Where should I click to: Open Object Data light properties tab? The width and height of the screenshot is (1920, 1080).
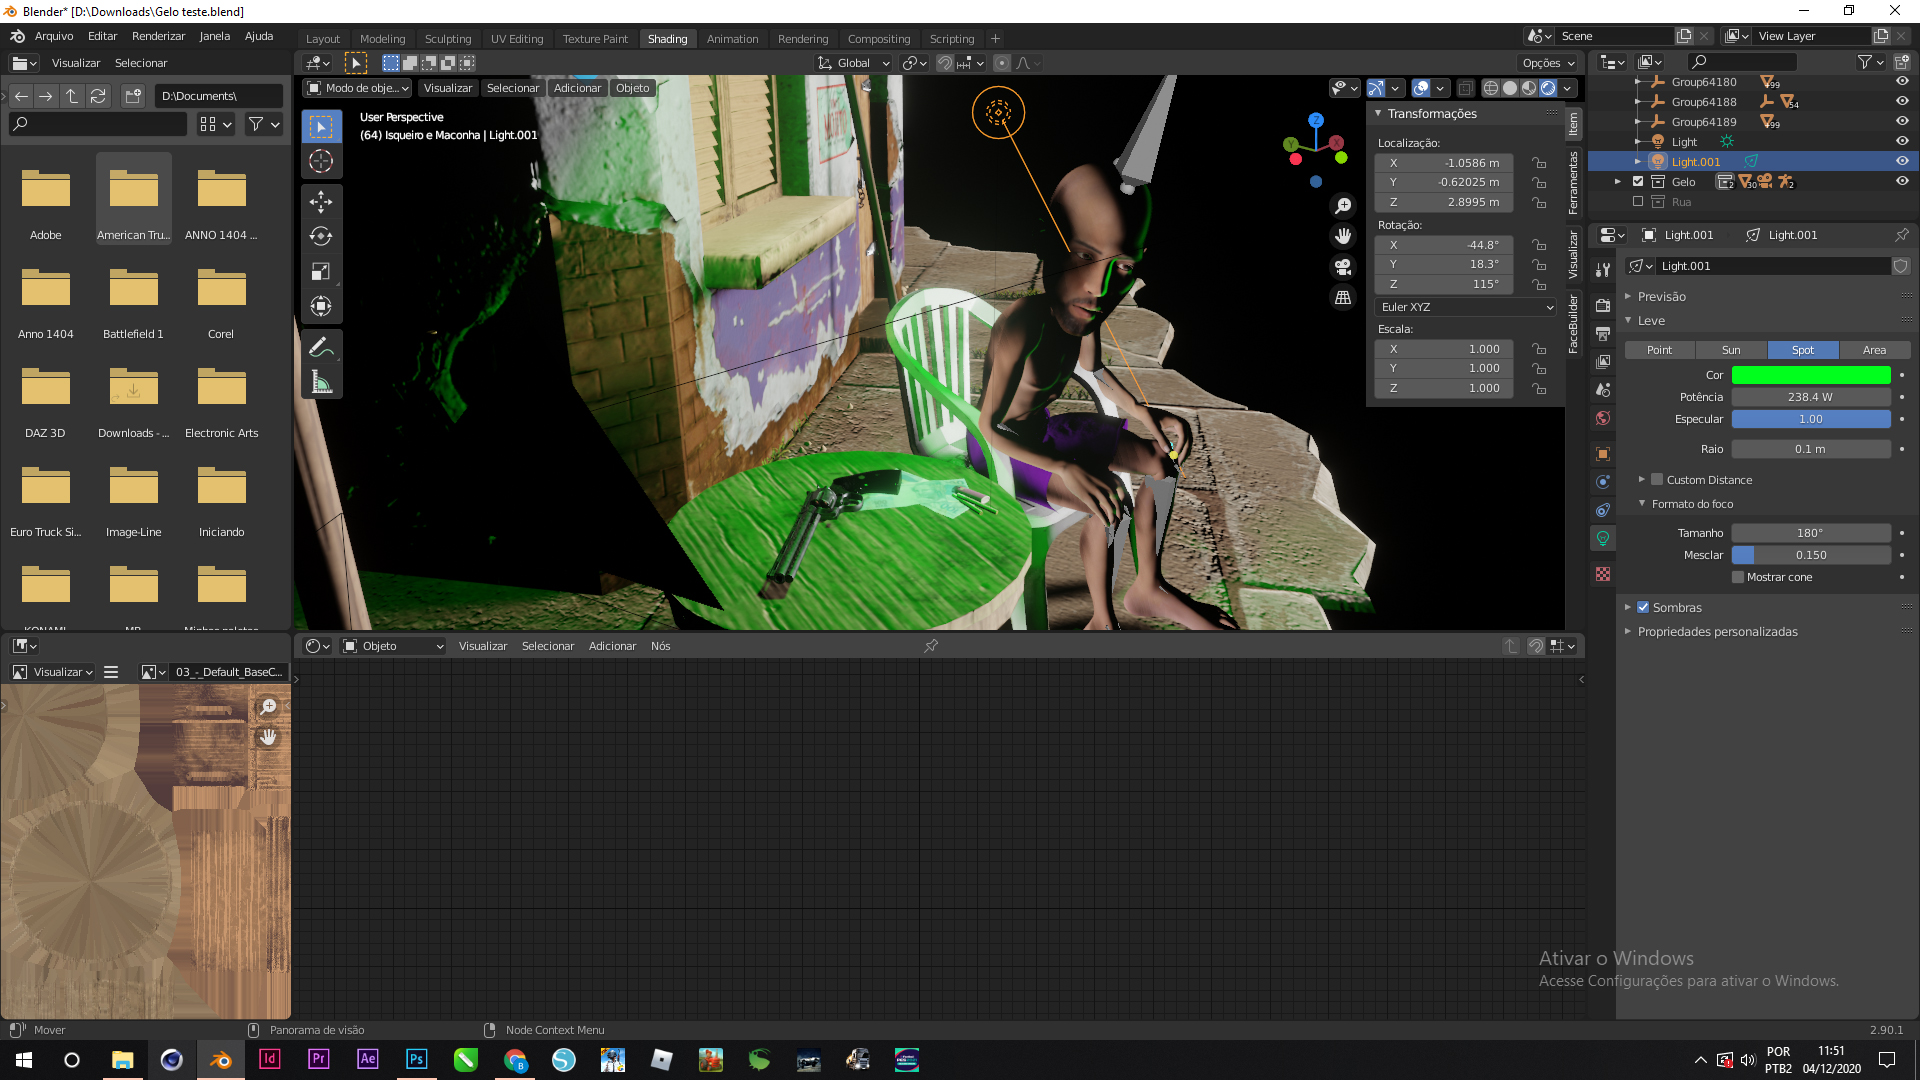tap(1603, 538)
